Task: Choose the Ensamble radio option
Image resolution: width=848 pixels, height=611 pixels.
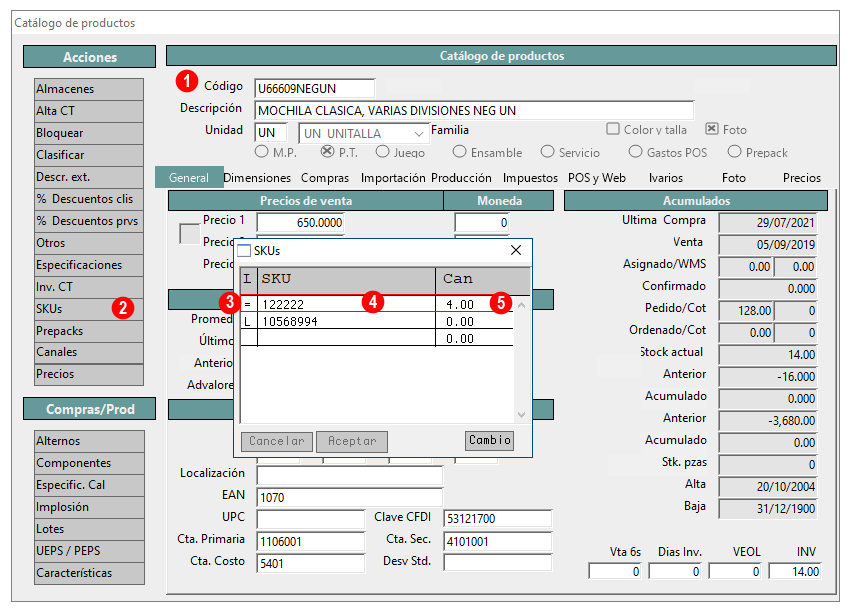Action: pos(459,152)
